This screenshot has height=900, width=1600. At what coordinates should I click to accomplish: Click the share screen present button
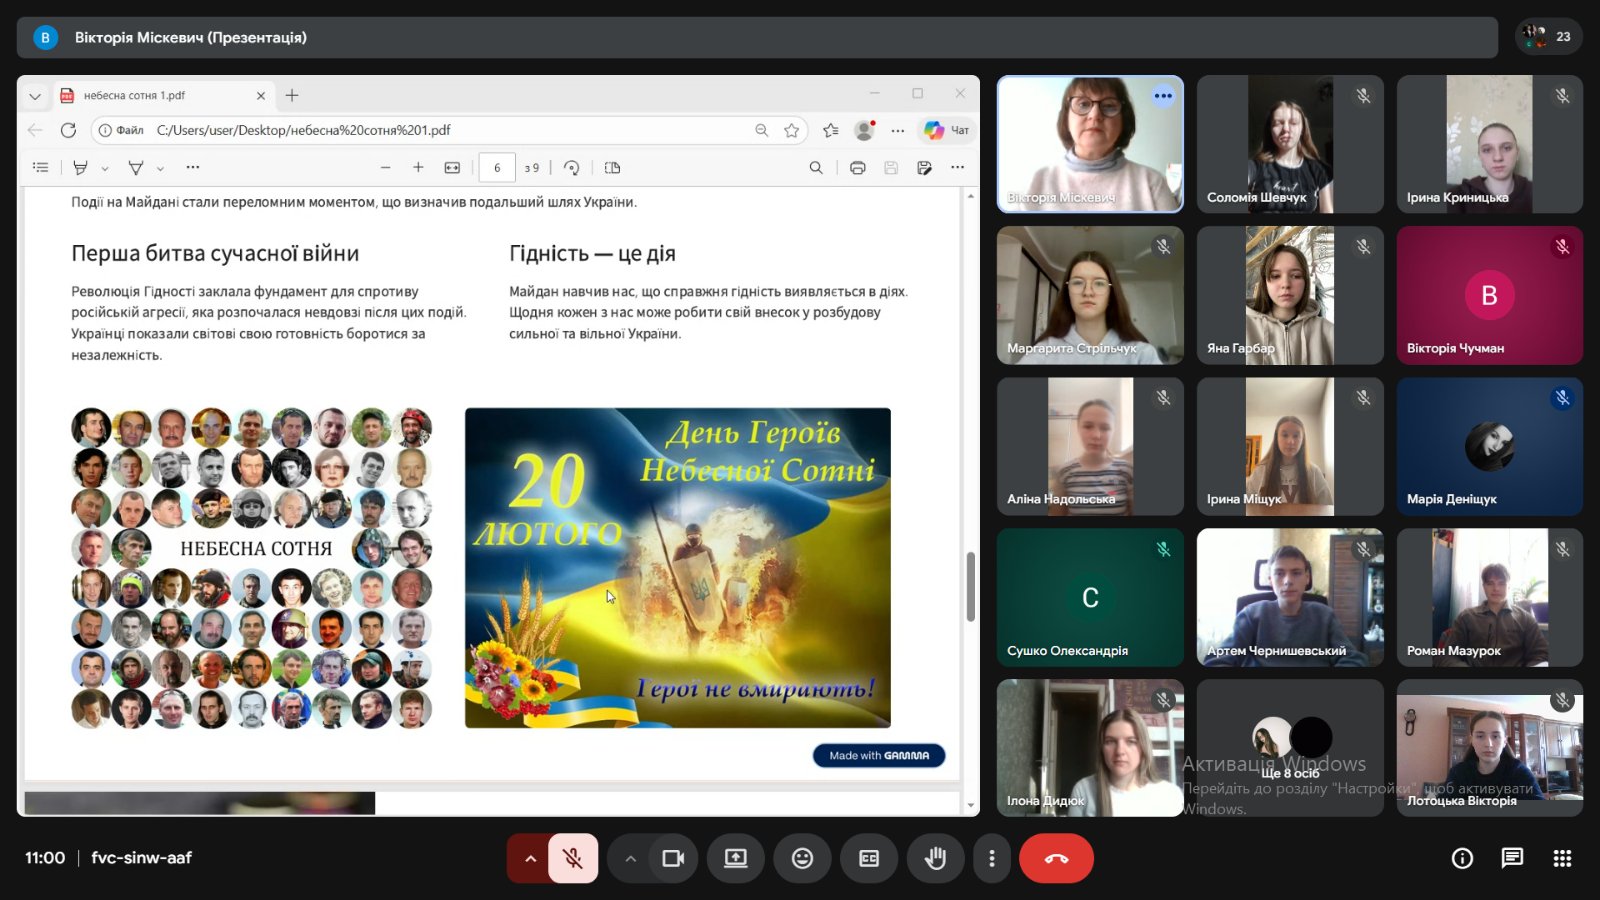pos(736,858)
